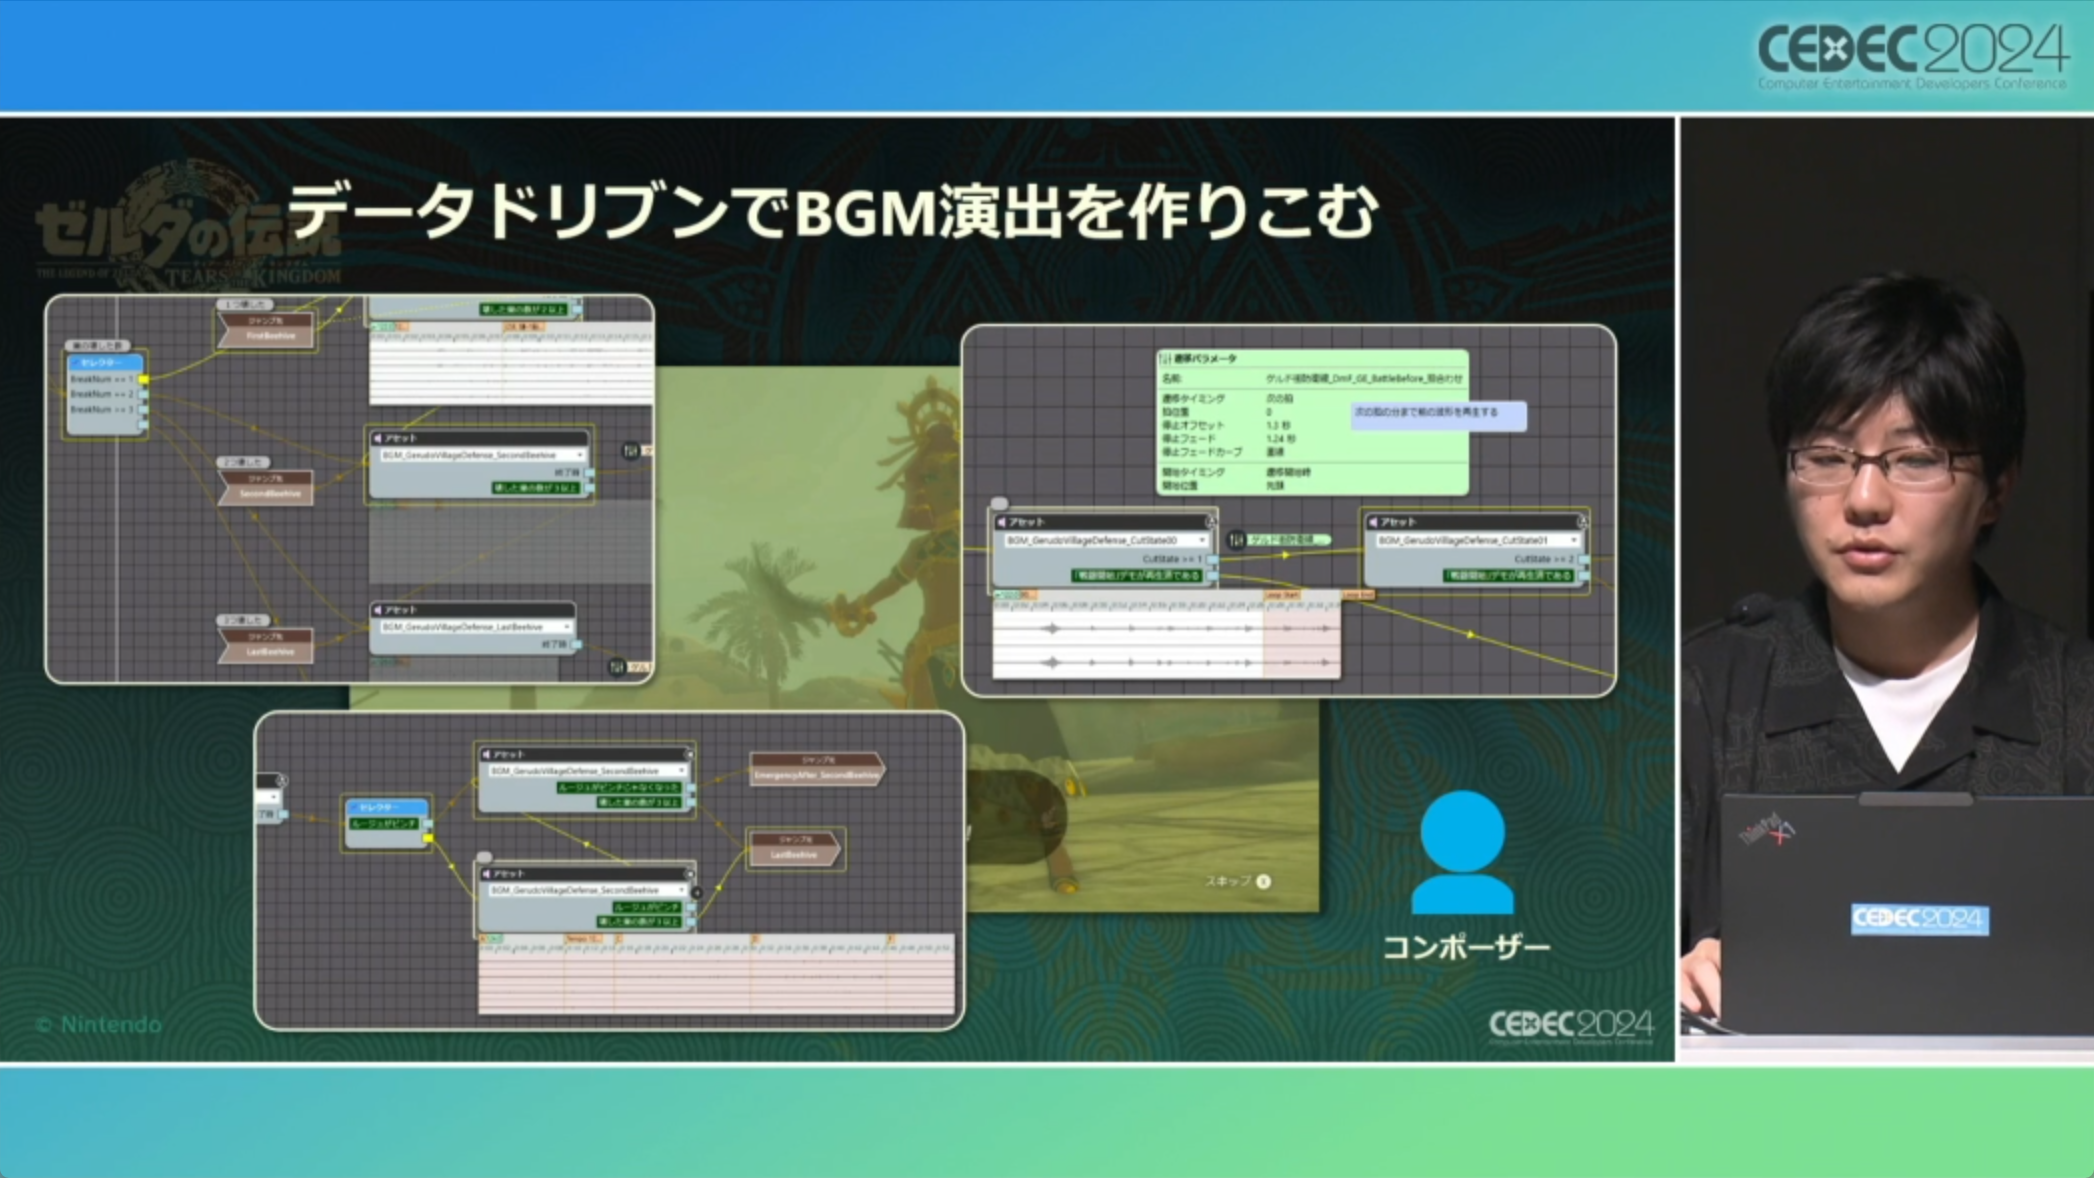Image resolution: width=2094 pixels, height=1178 pixels.
Task: Click the blue tooltip note on the transition panel
Action: coord(1439,415)
